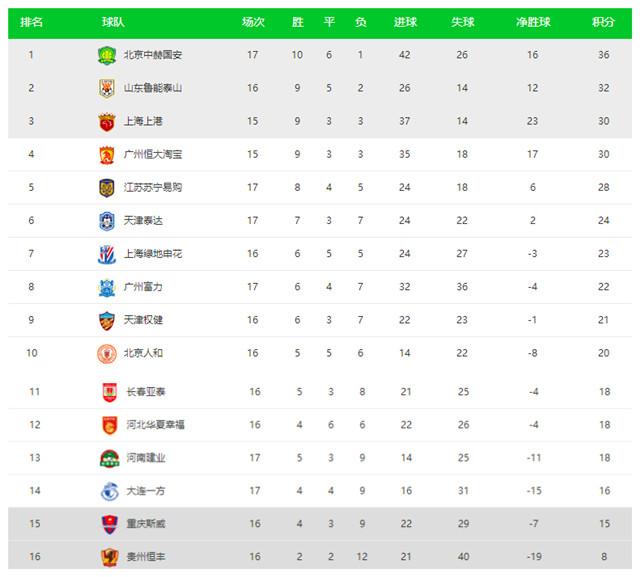
Task: Open the 江苏苏宁易购 team logo
Action: pos(107,188)
